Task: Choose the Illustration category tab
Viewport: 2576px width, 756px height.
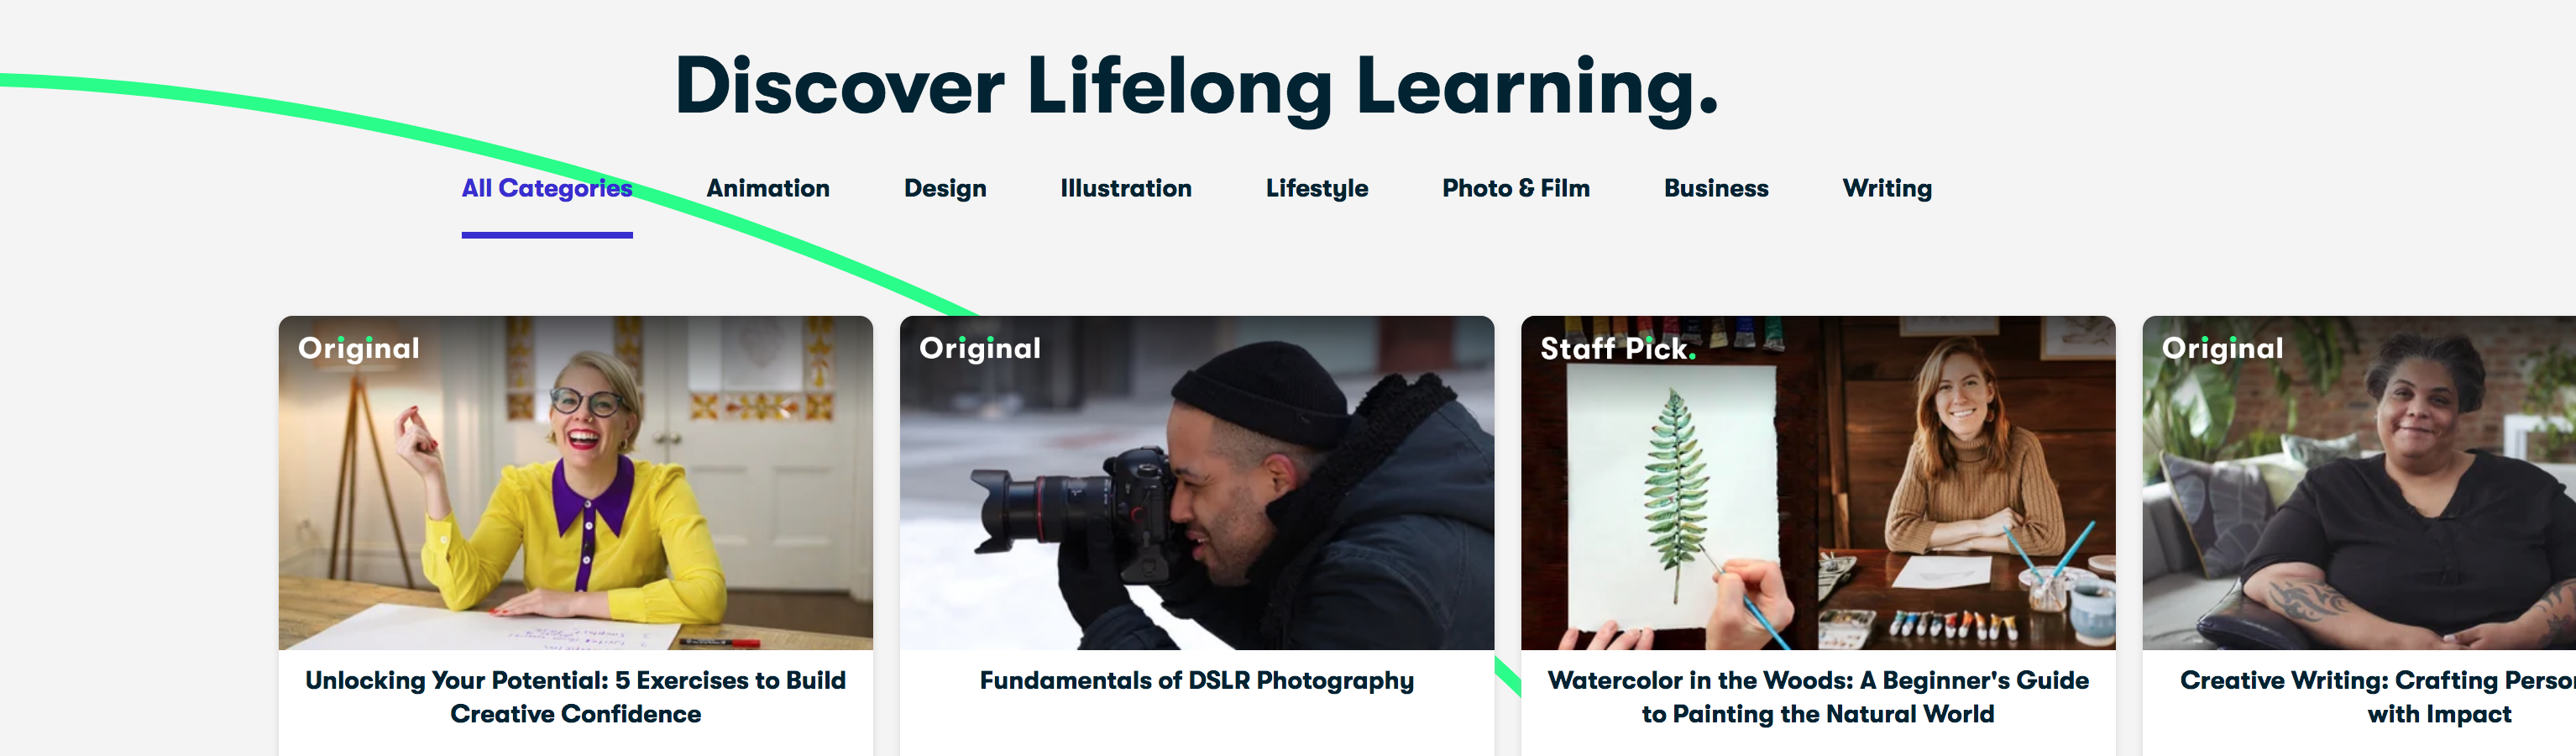Action: (x=1126, y=188)
